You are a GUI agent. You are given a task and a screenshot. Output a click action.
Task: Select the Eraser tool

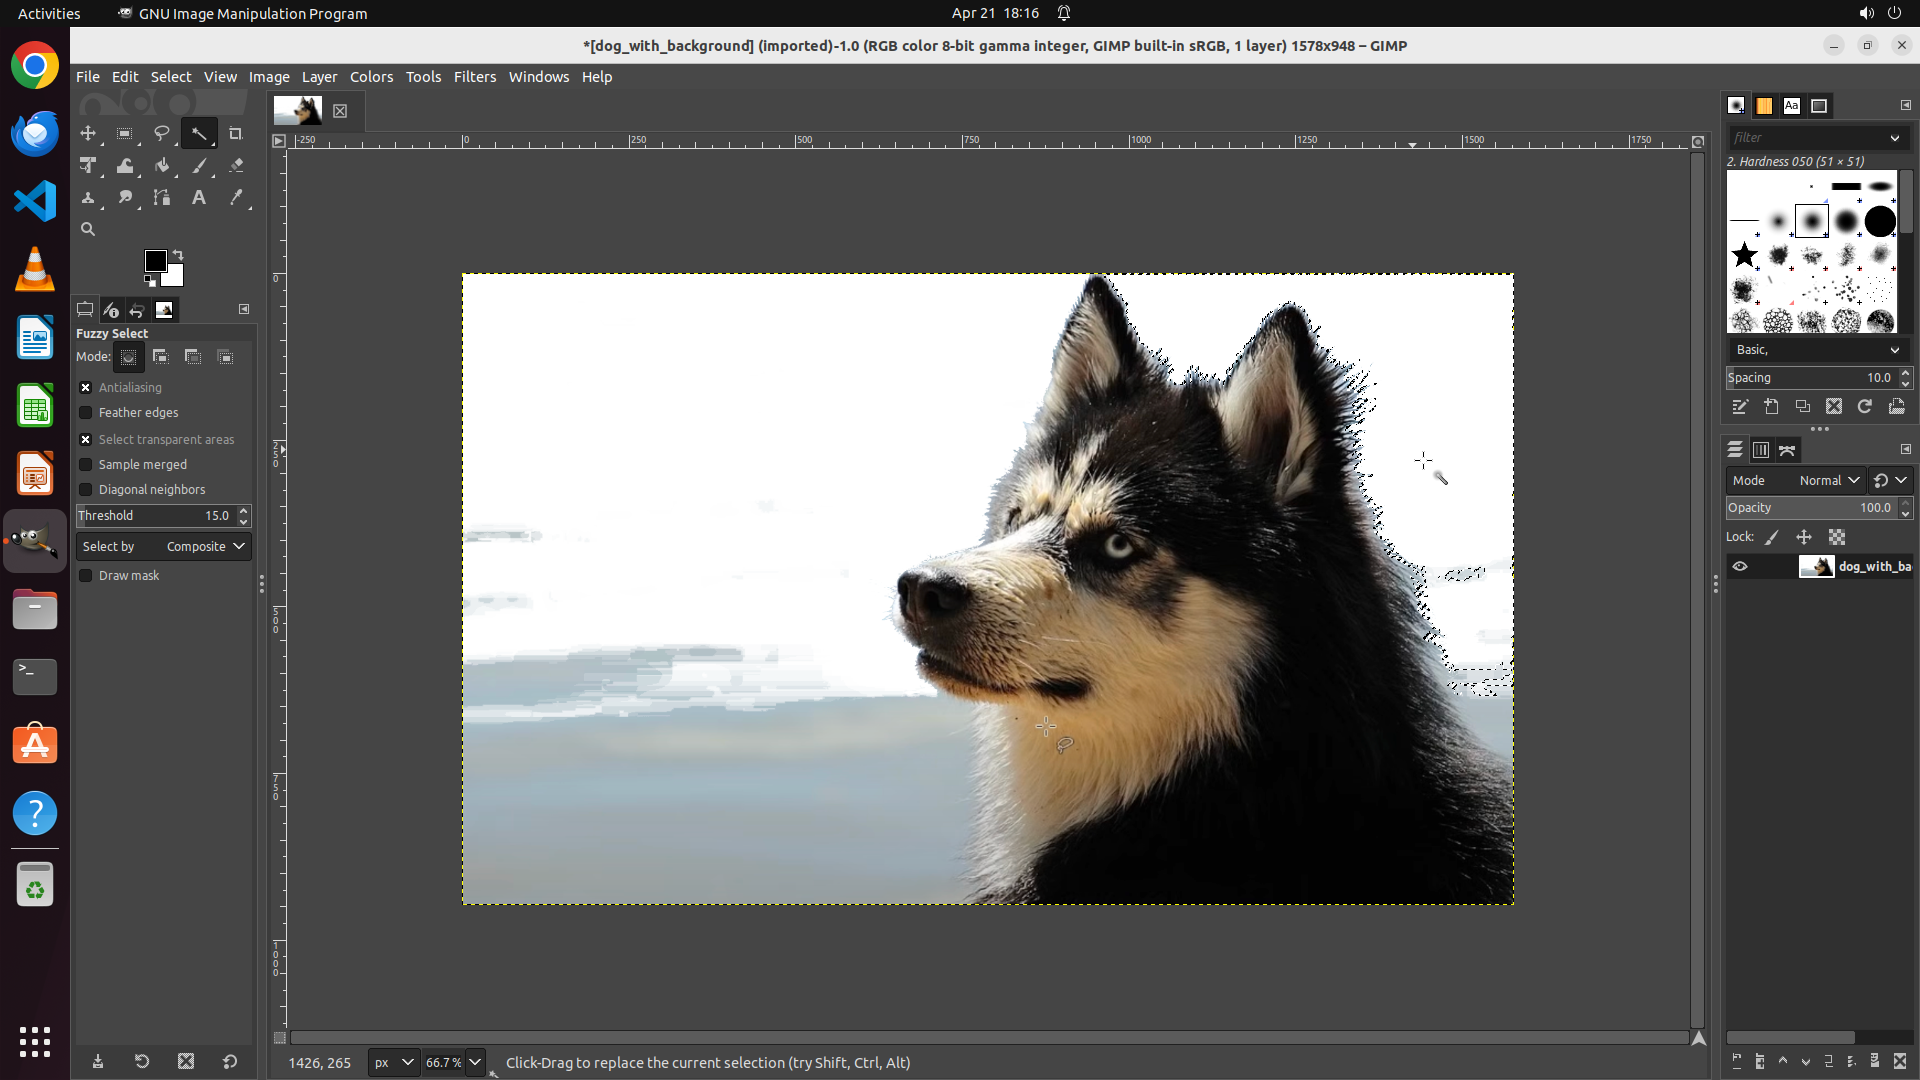[x=236, y=166]
